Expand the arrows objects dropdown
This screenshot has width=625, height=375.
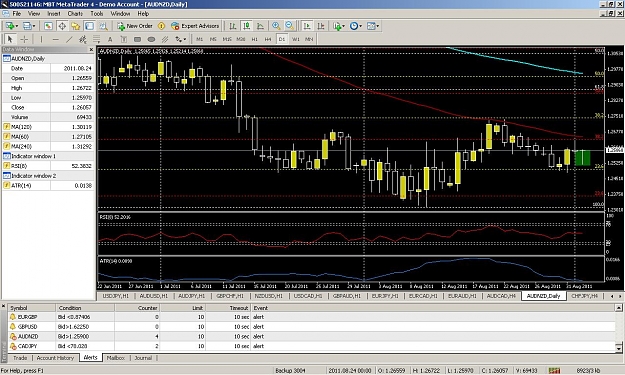click(184, 39)
